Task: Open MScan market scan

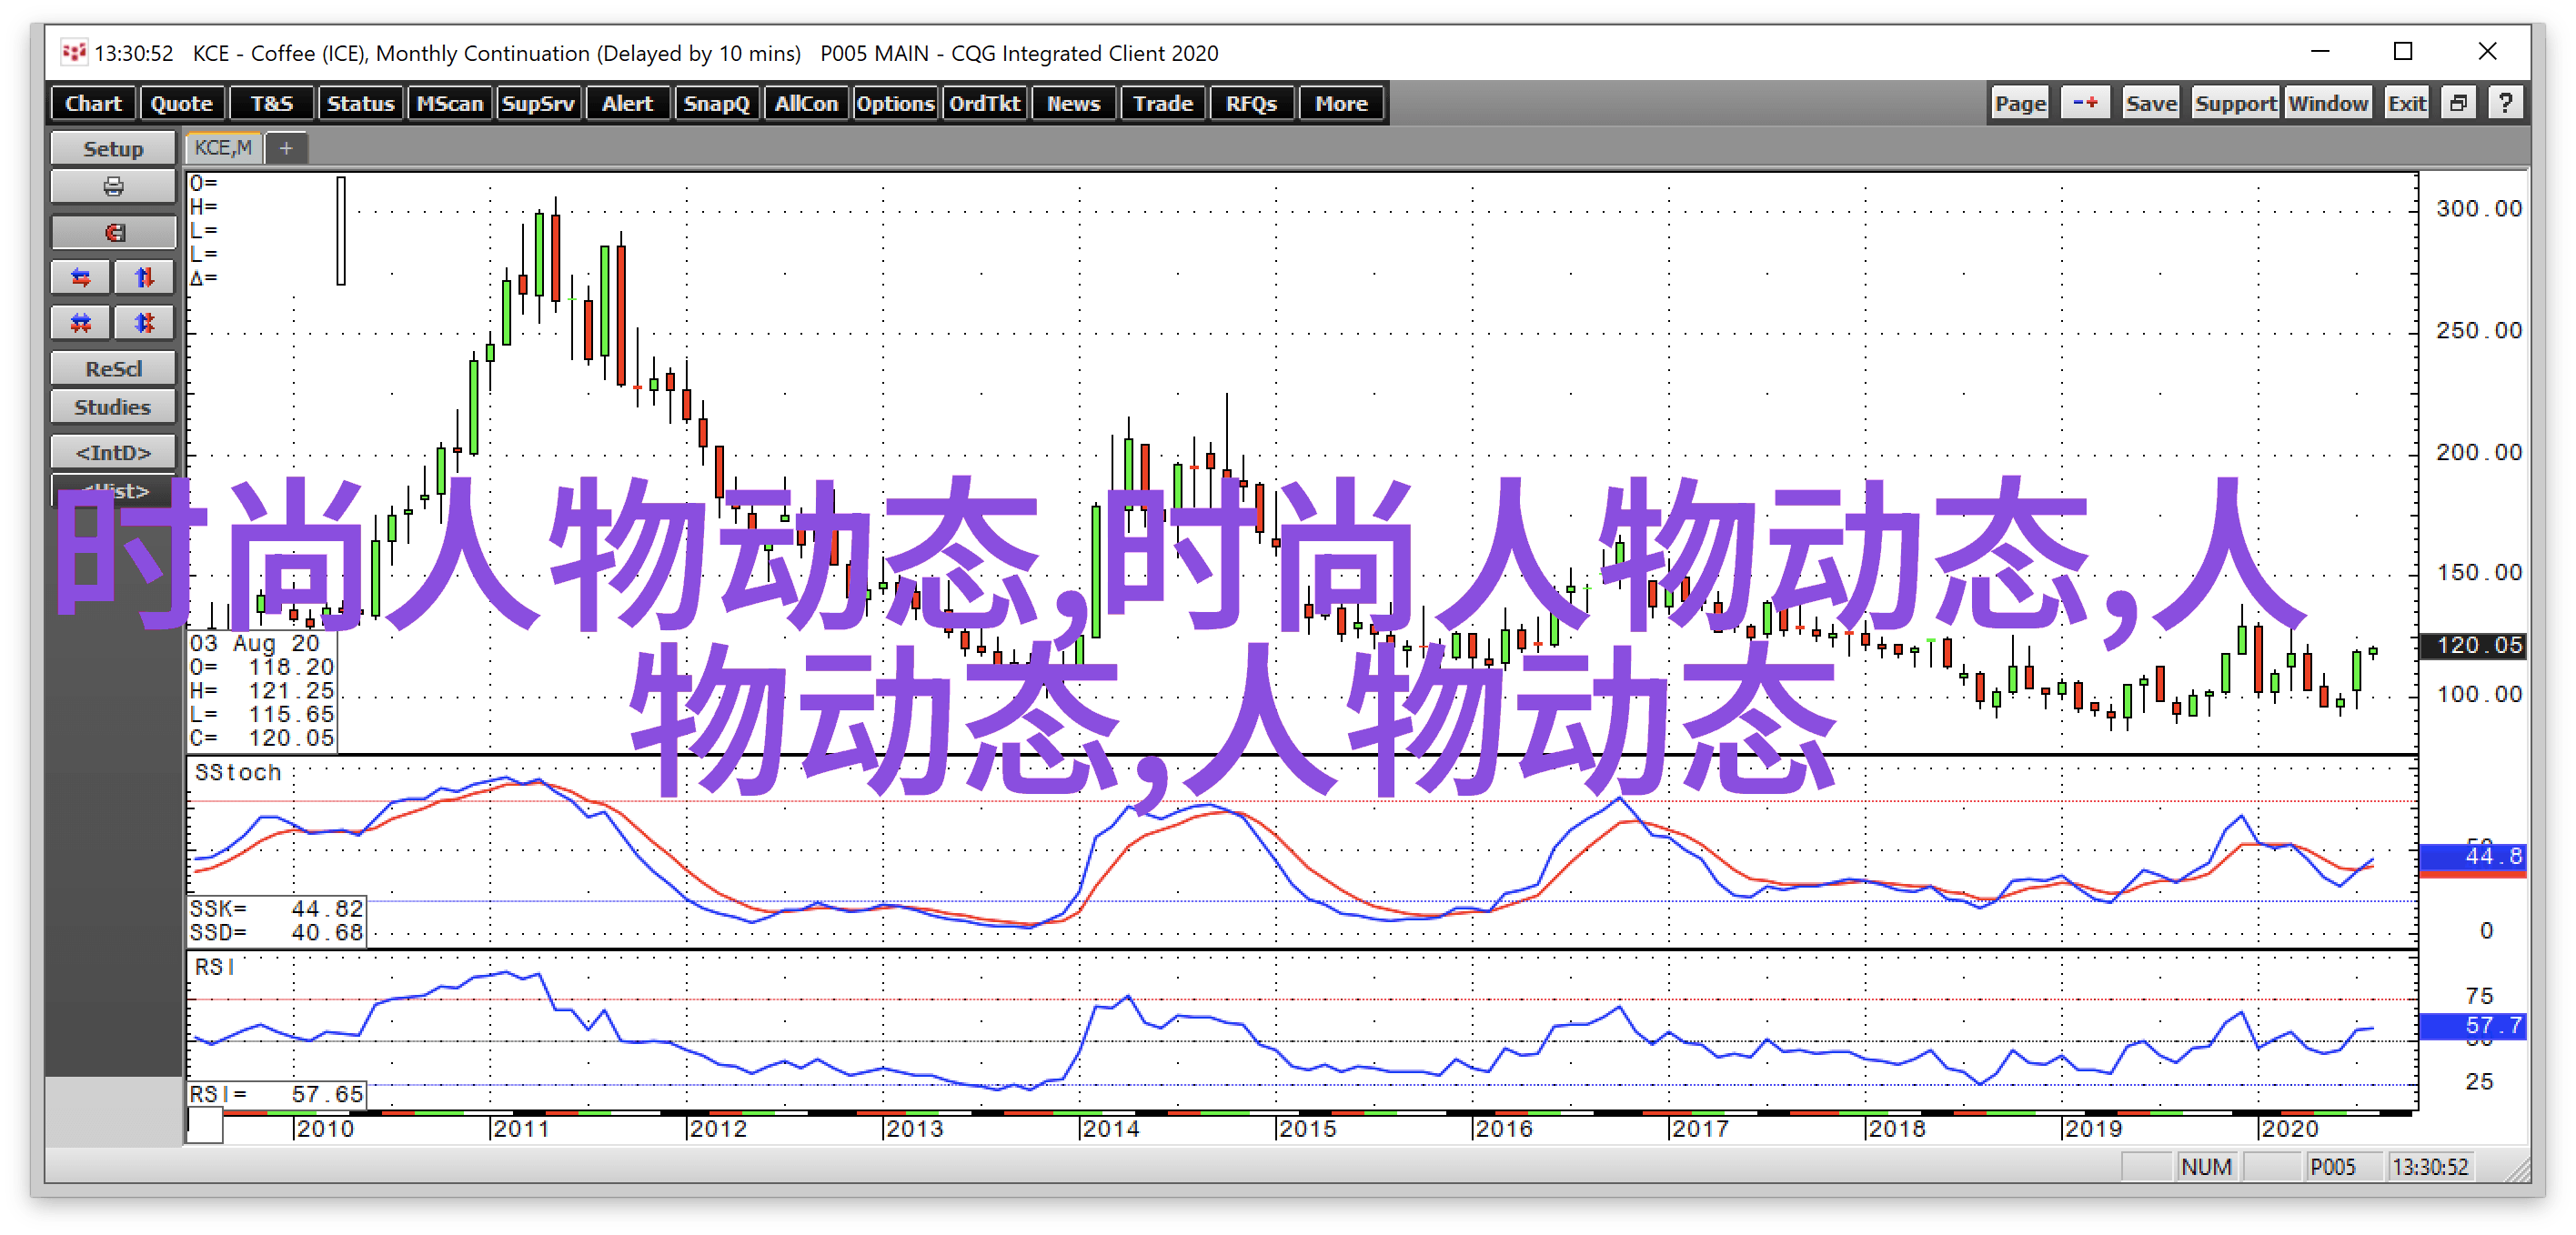Action: [x=449, y=103]
